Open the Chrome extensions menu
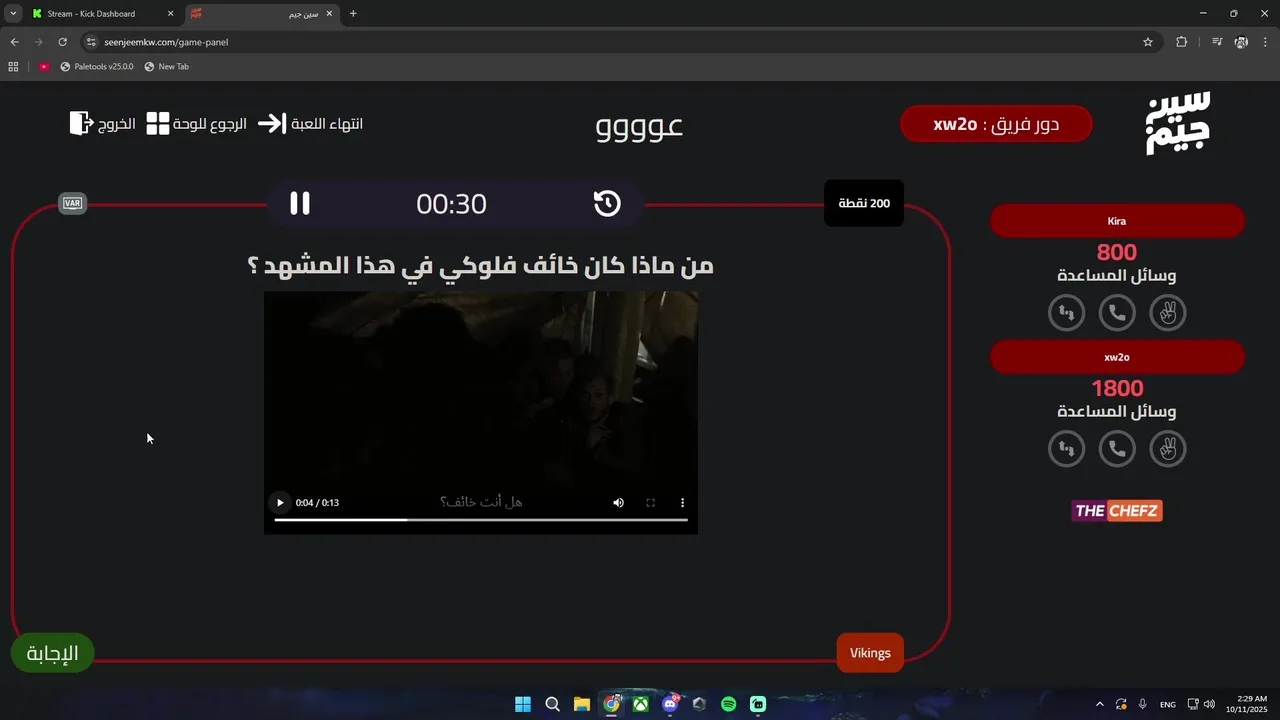Viewport: 1280px width, 720px height. click(x=1181, y=42)
